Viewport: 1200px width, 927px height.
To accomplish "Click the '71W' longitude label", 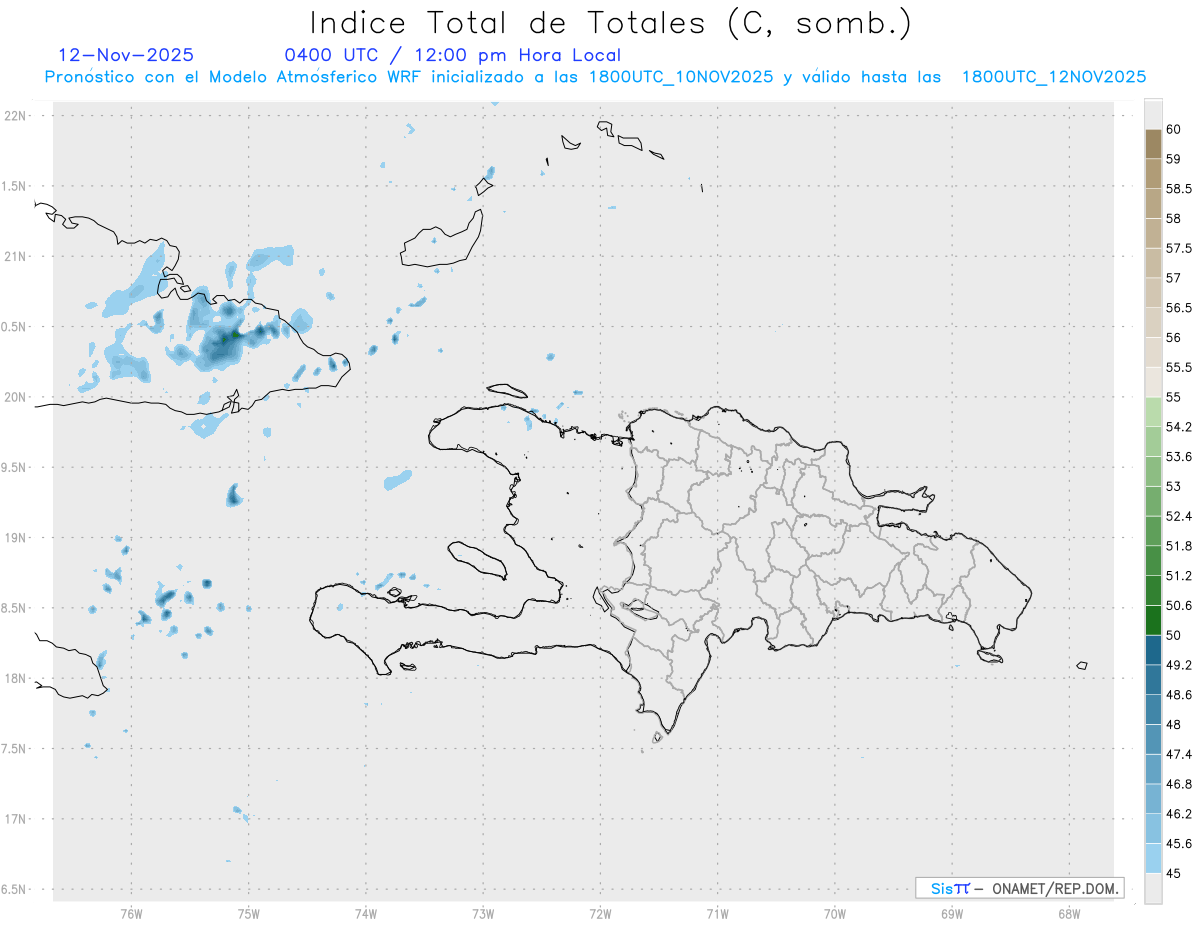I will (x=717, y=913).
